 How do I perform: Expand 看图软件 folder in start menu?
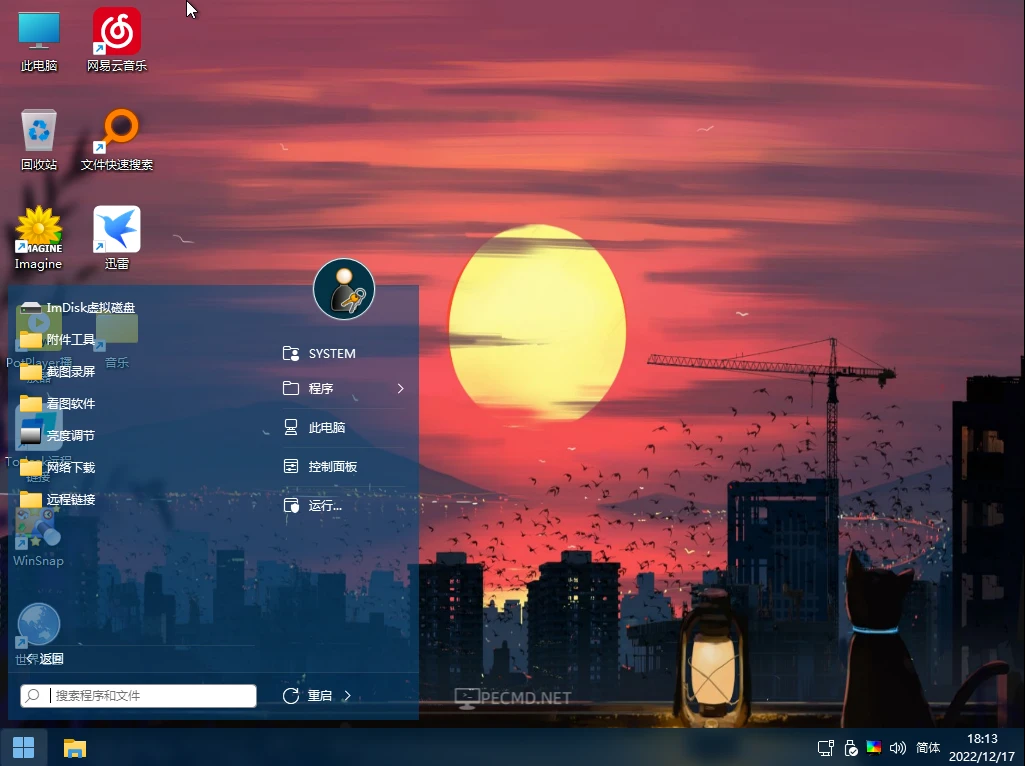(x=58, y=403)
